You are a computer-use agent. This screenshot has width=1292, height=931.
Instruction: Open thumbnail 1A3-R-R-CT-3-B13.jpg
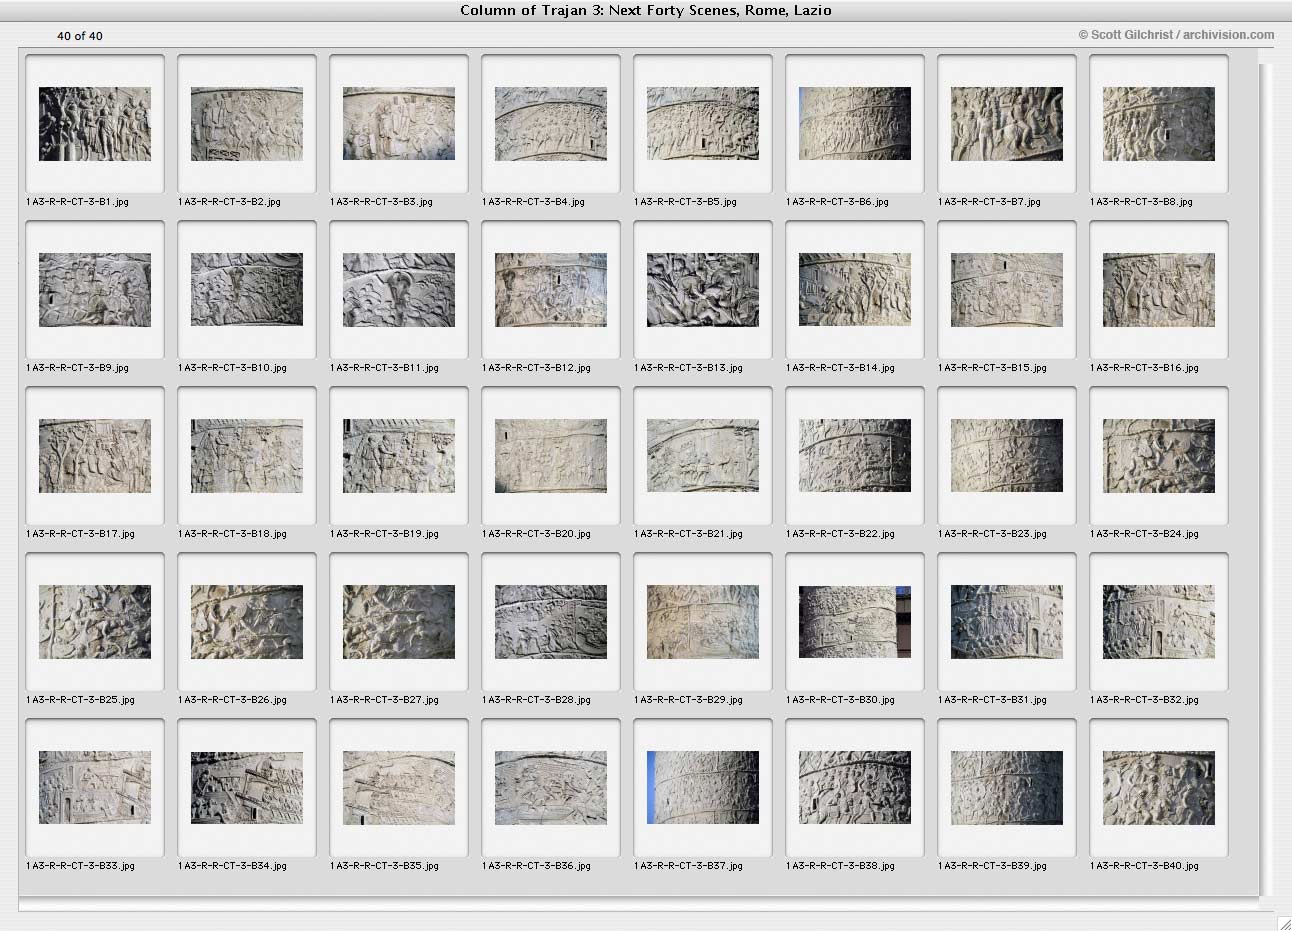(x=703, y=290)
